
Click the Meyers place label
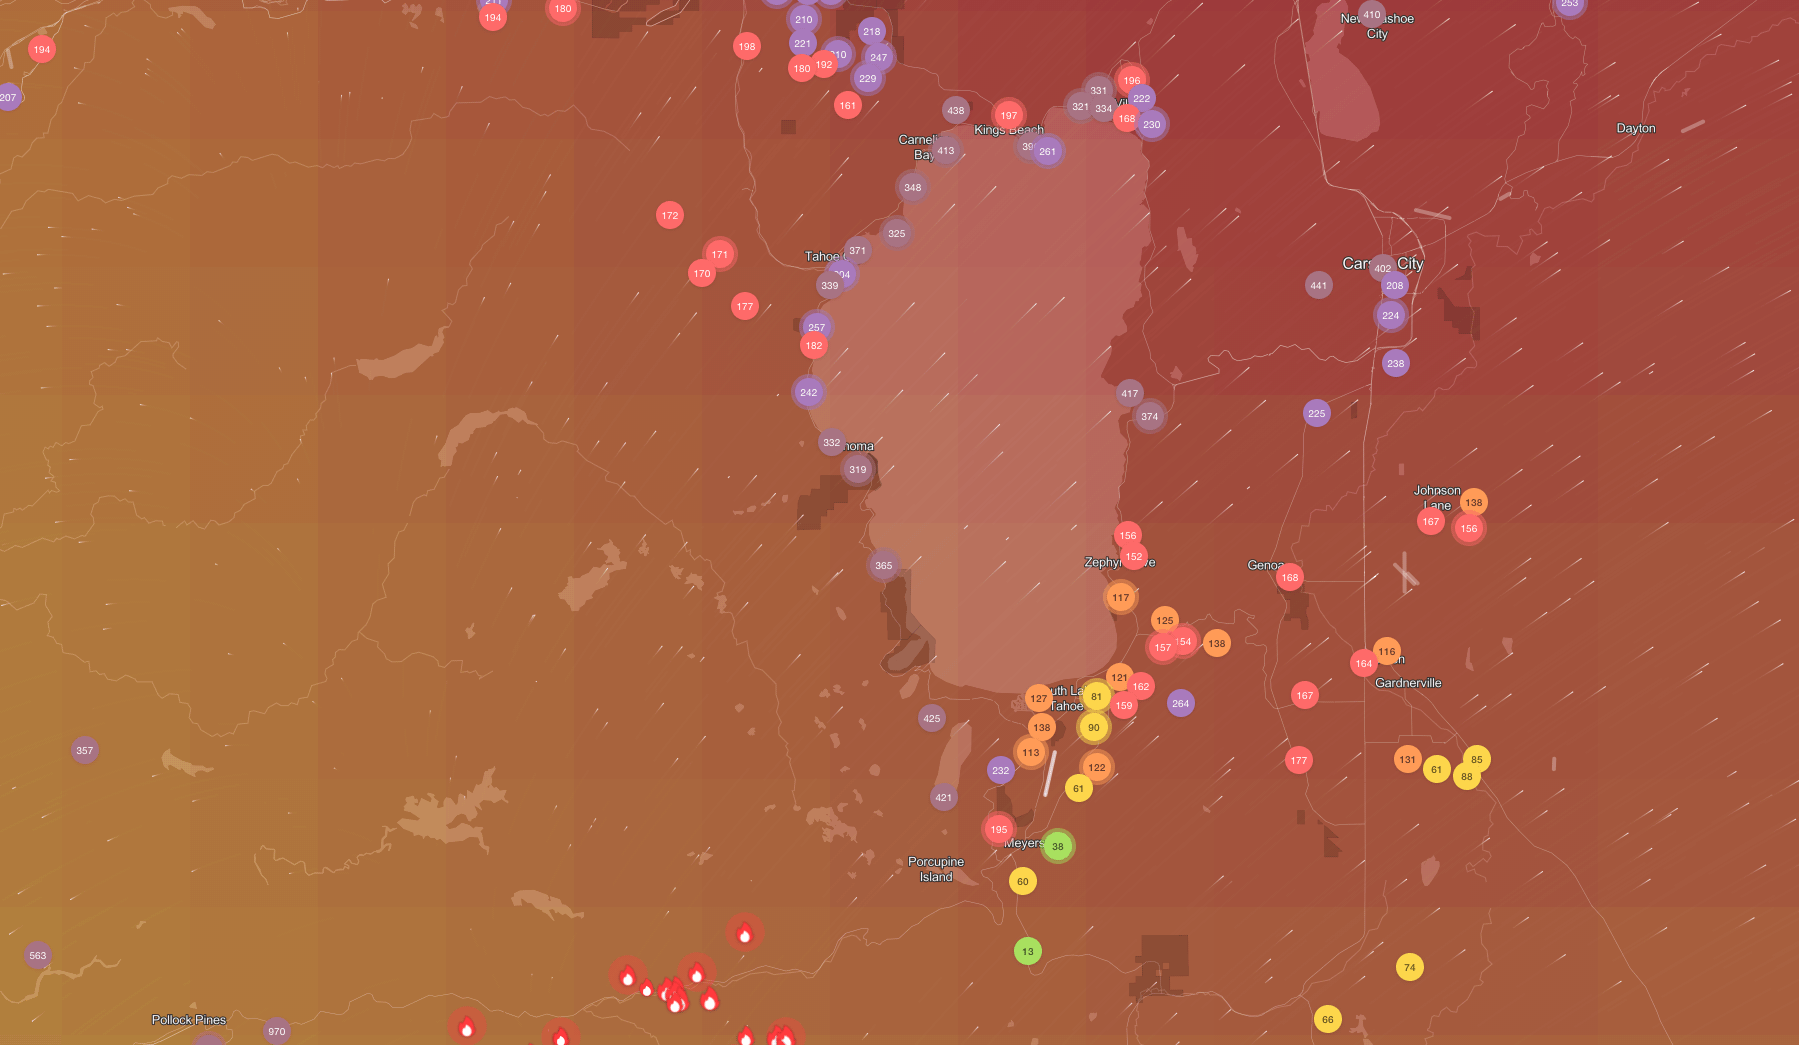pos(1023,843)
